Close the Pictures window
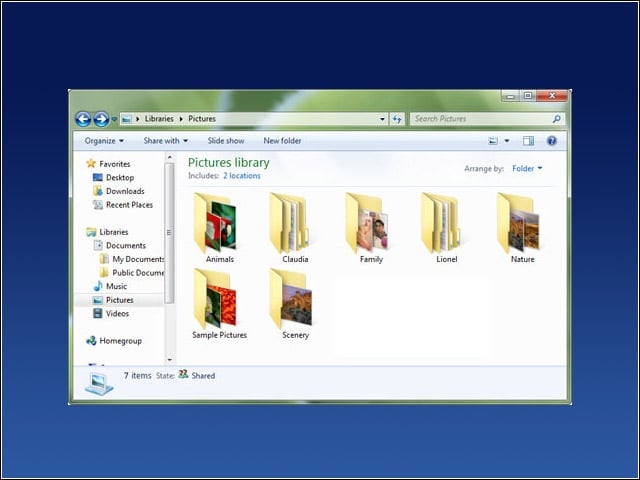The height and width of the screenshot is (480, 640). point(552,96)
